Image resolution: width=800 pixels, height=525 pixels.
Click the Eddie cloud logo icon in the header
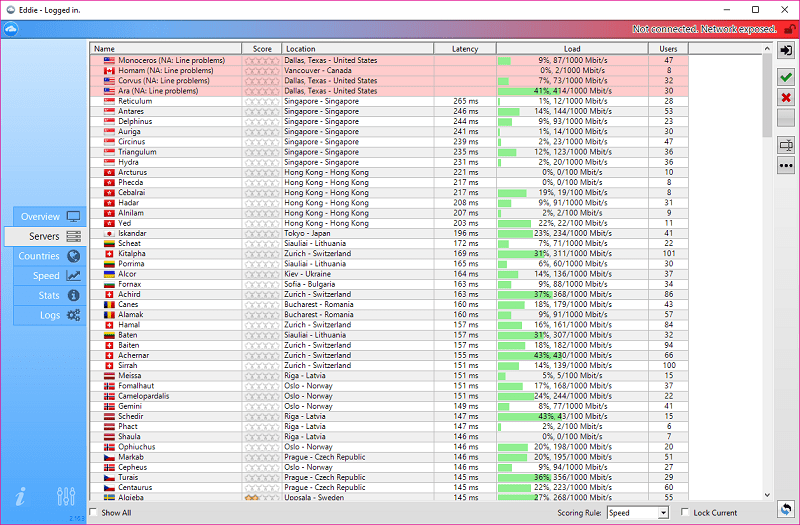11,30
